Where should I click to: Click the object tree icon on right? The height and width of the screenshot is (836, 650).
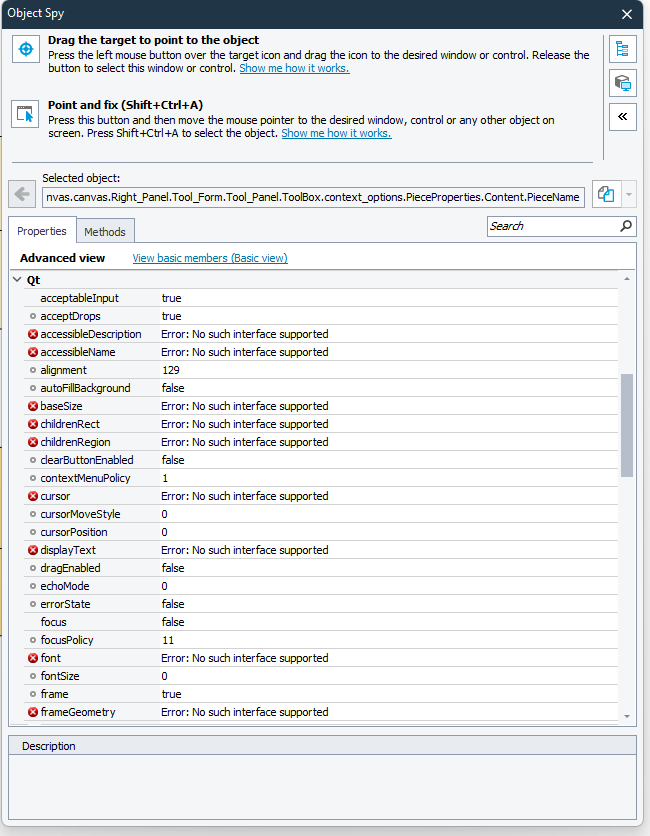click(622, 49)
